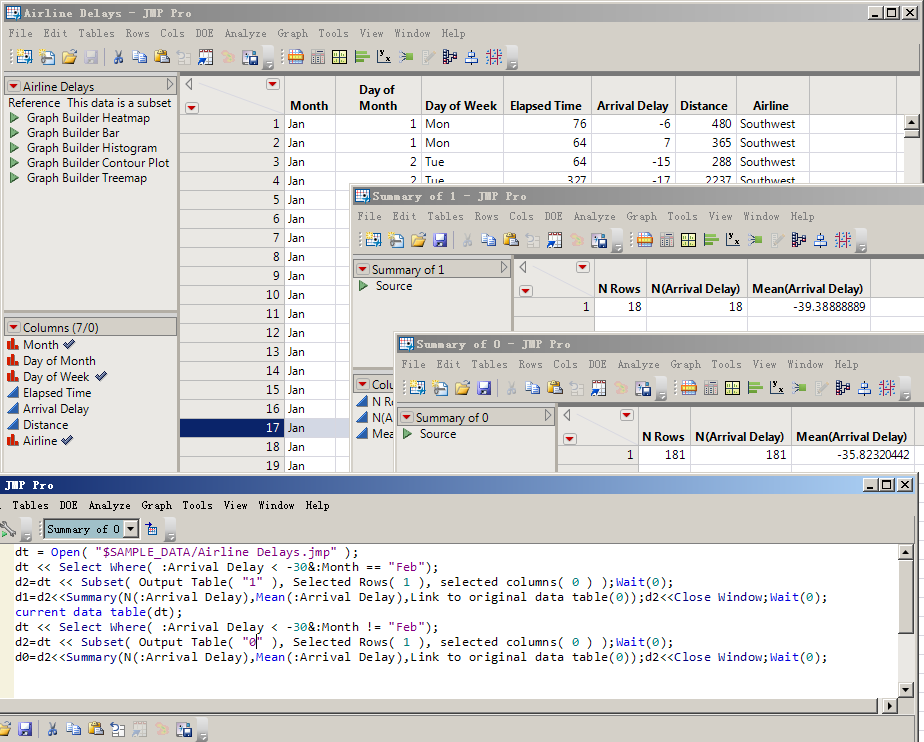This screenshot has height=742, width=924.
Task: Click Paste icon in Summary of 1 toolbar
Action: click(x=511, y=240)
